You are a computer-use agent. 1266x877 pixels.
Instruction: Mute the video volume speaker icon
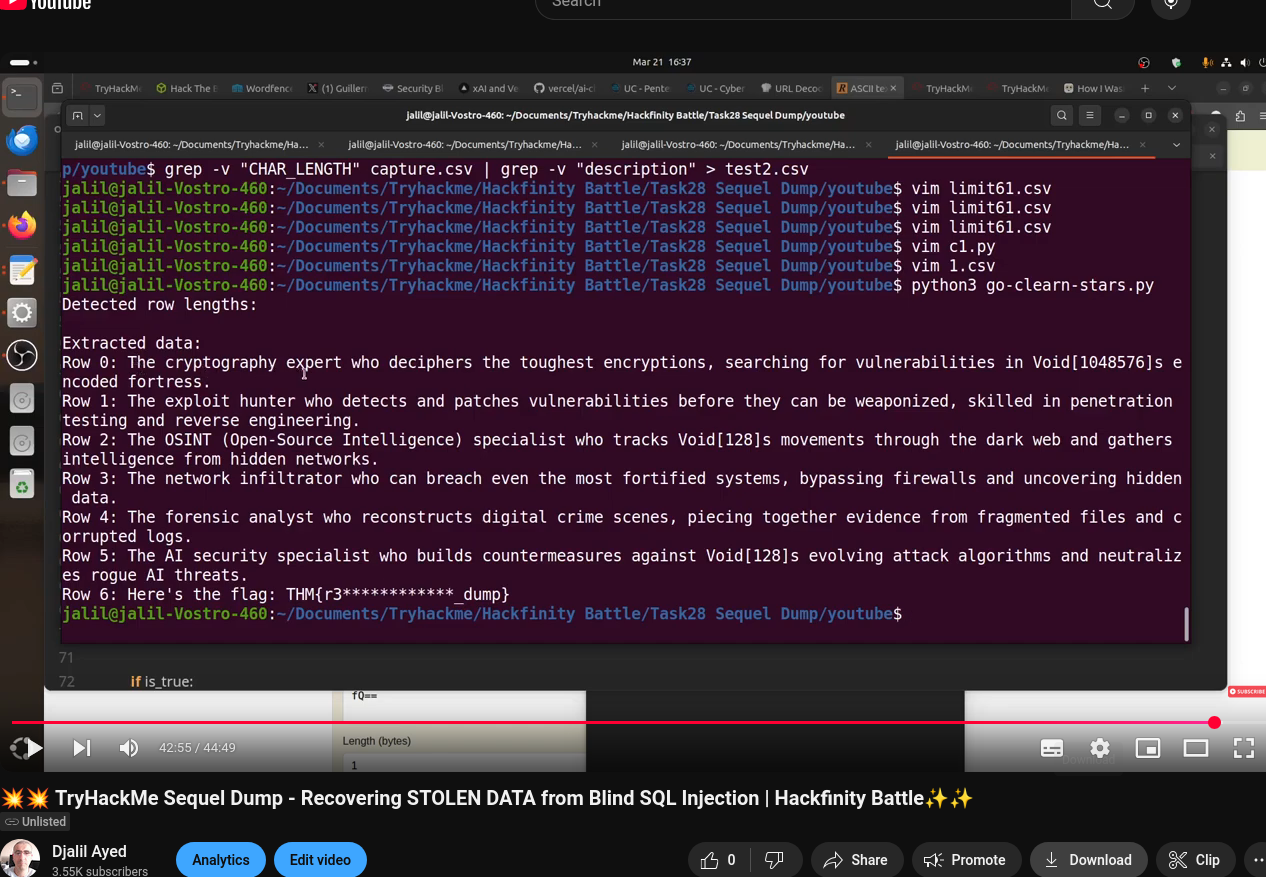[129, 748]
